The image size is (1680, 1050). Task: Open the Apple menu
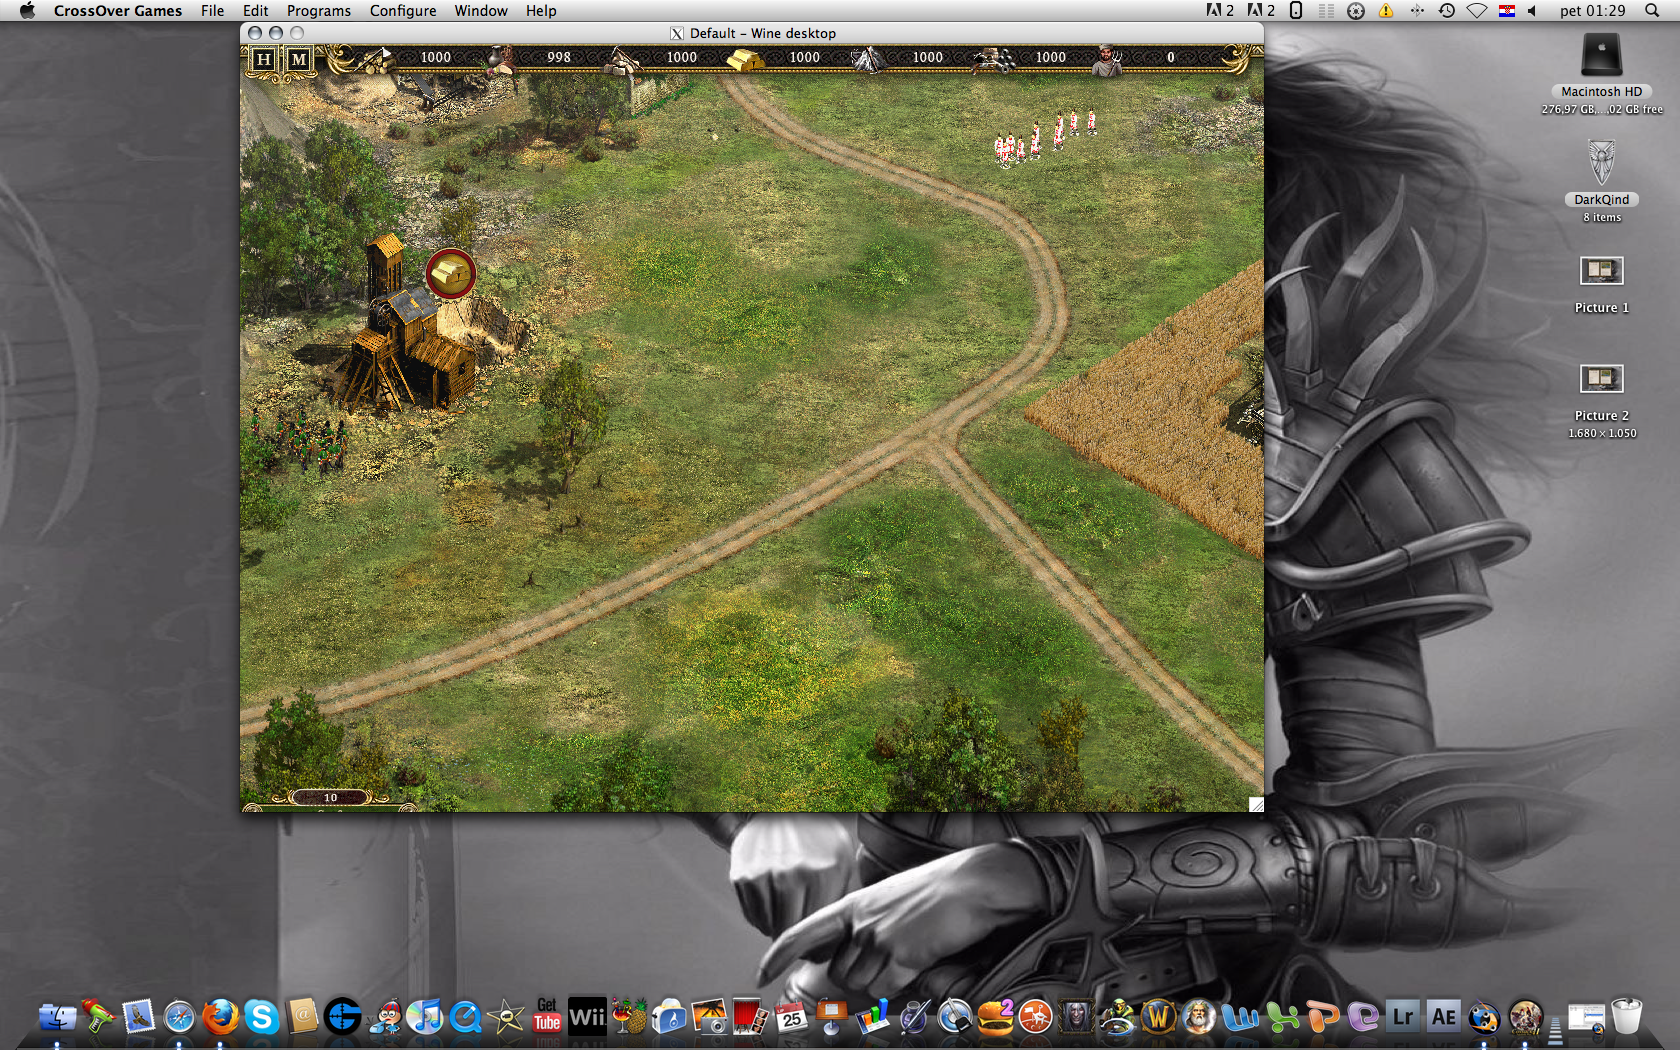coord(27,11)
